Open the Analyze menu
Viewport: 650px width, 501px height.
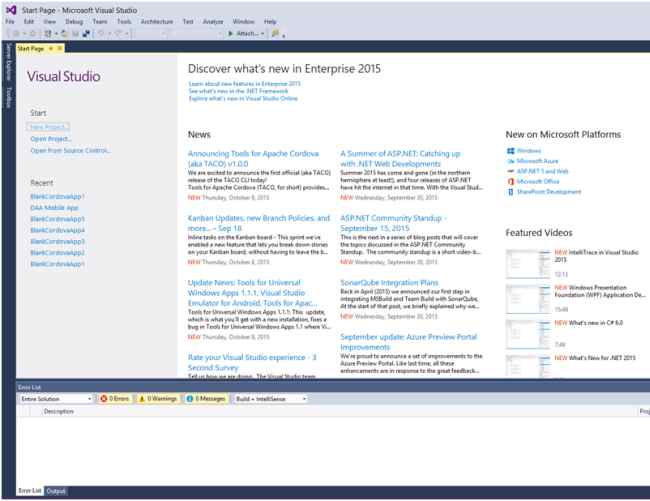coord(213,22)
